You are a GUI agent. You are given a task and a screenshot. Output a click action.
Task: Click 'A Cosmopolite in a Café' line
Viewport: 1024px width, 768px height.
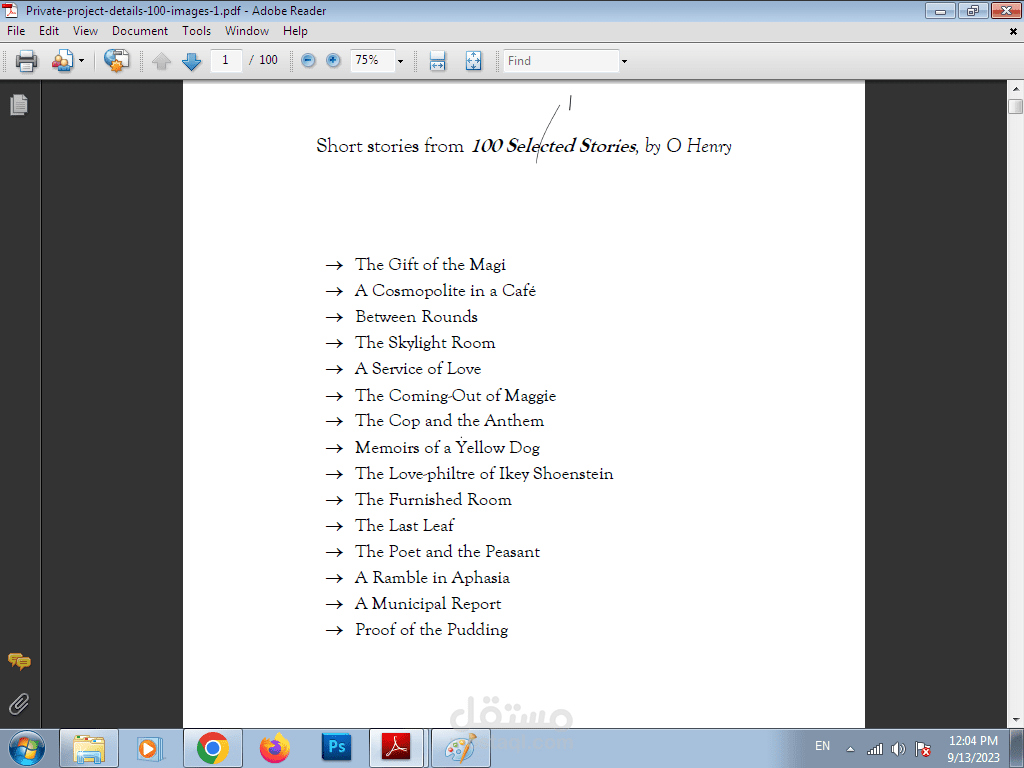[445, 291]
